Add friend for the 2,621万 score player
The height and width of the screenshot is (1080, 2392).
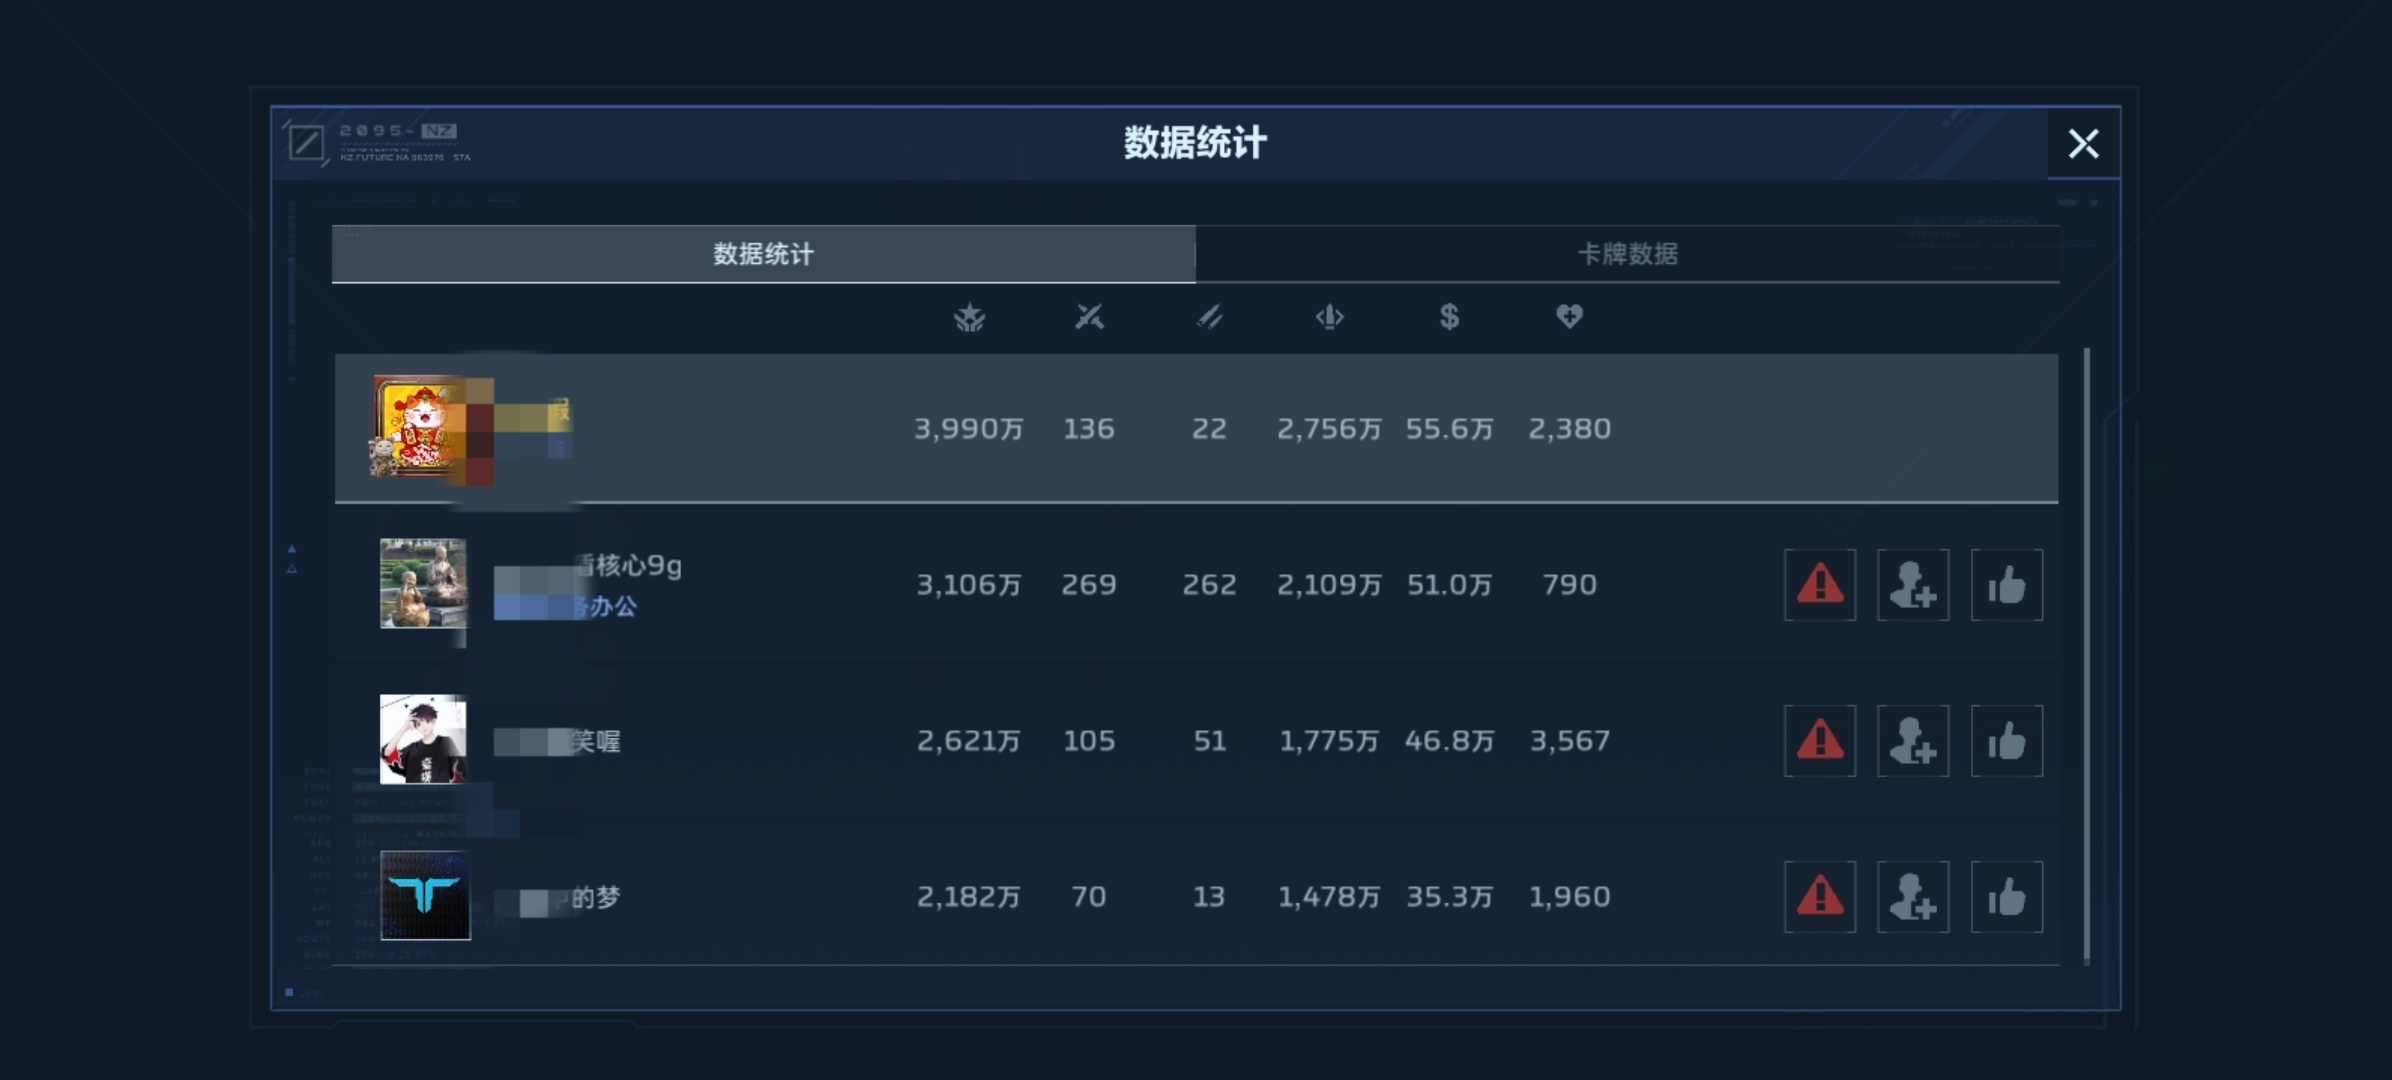(1913, 741)
